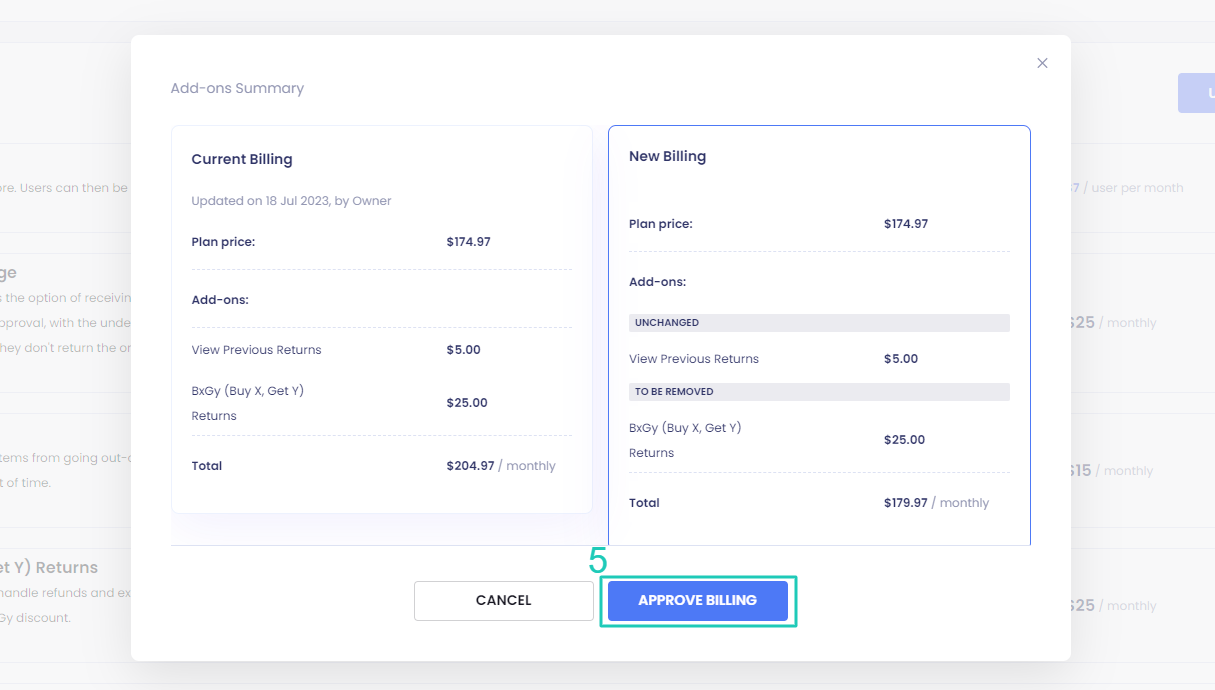Cancel the billing change
The height and width of the screenshot is (690, 1215).
(x=503, y=601)
